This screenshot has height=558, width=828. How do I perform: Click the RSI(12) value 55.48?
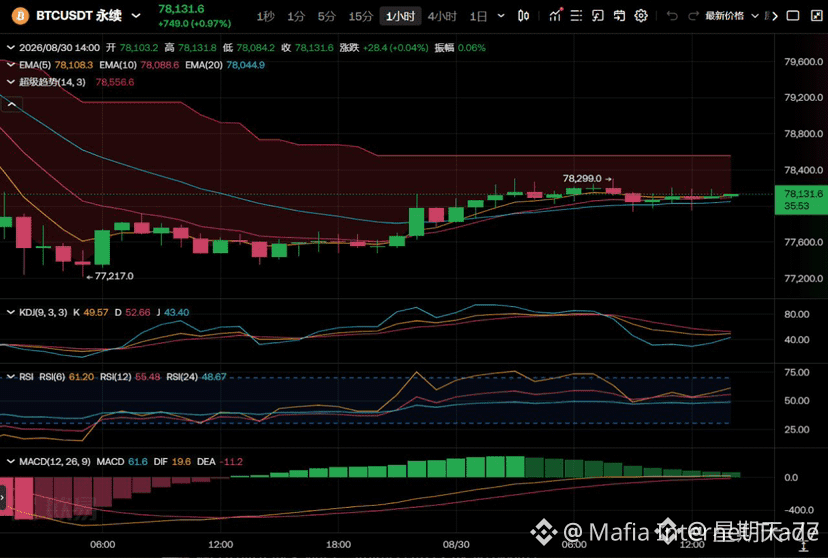pyautogui.click(x=147, y=377)
